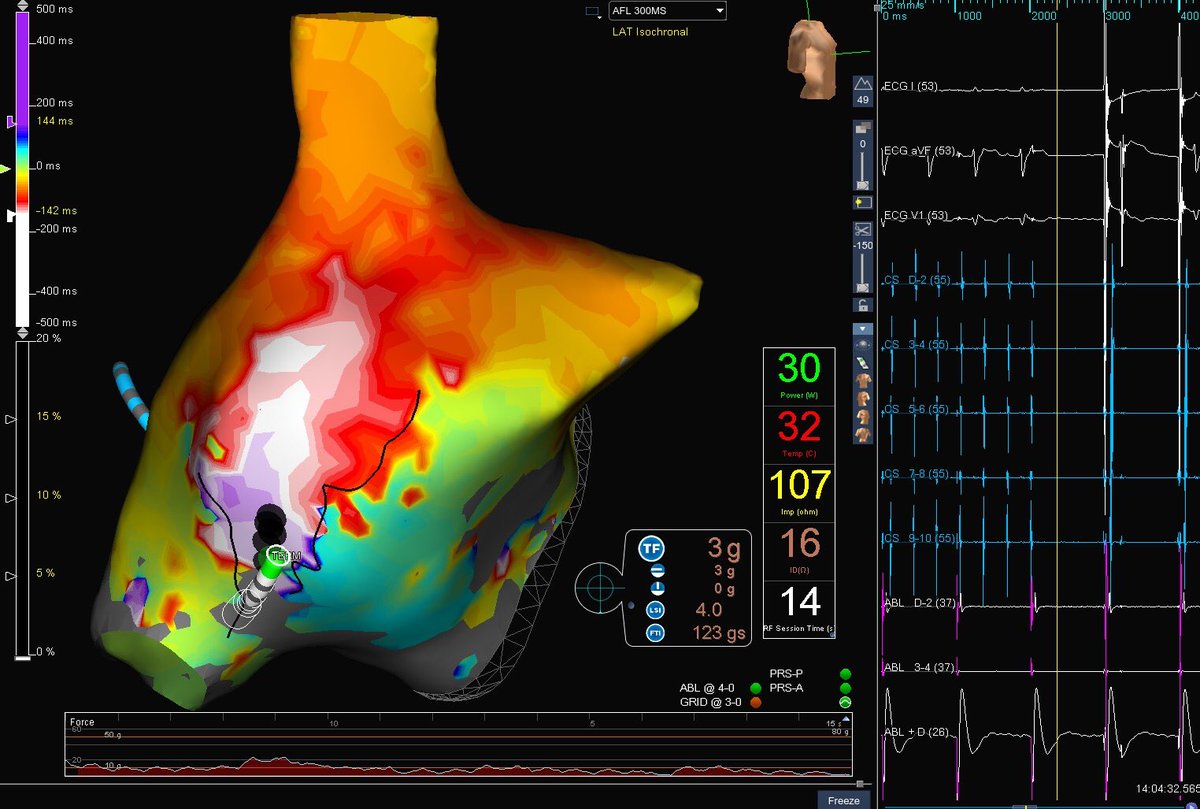Click the Force graph scroll handle
The height and width of the screenshot is (809, 1200).
[x=858, y=783]
